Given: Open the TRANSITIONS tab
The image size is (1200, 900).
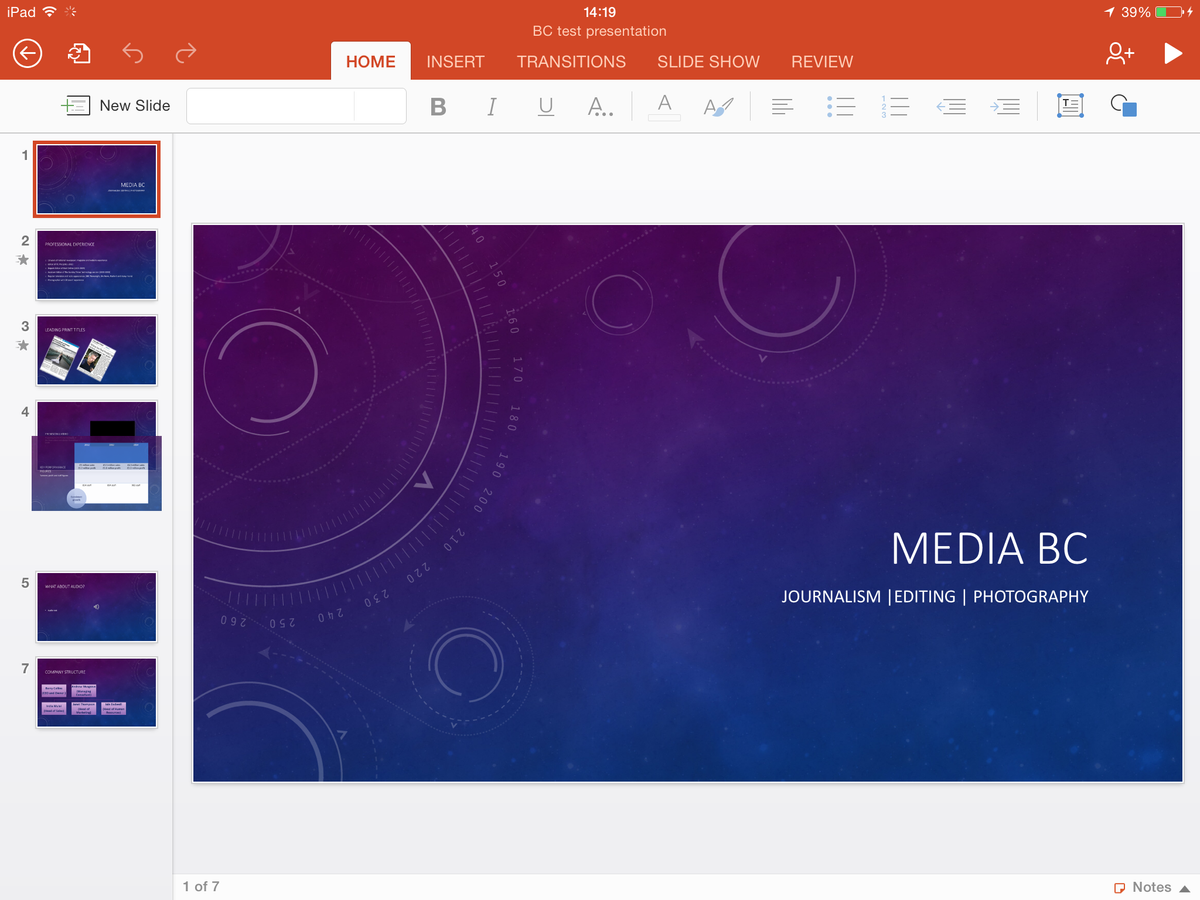Looking at the screenshot, I should point(571,61).
